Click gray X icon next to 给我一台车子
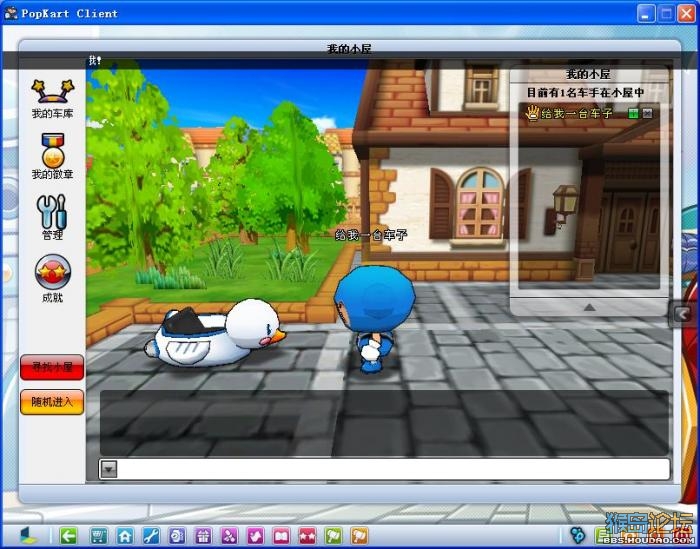 [x=647, y=113]
